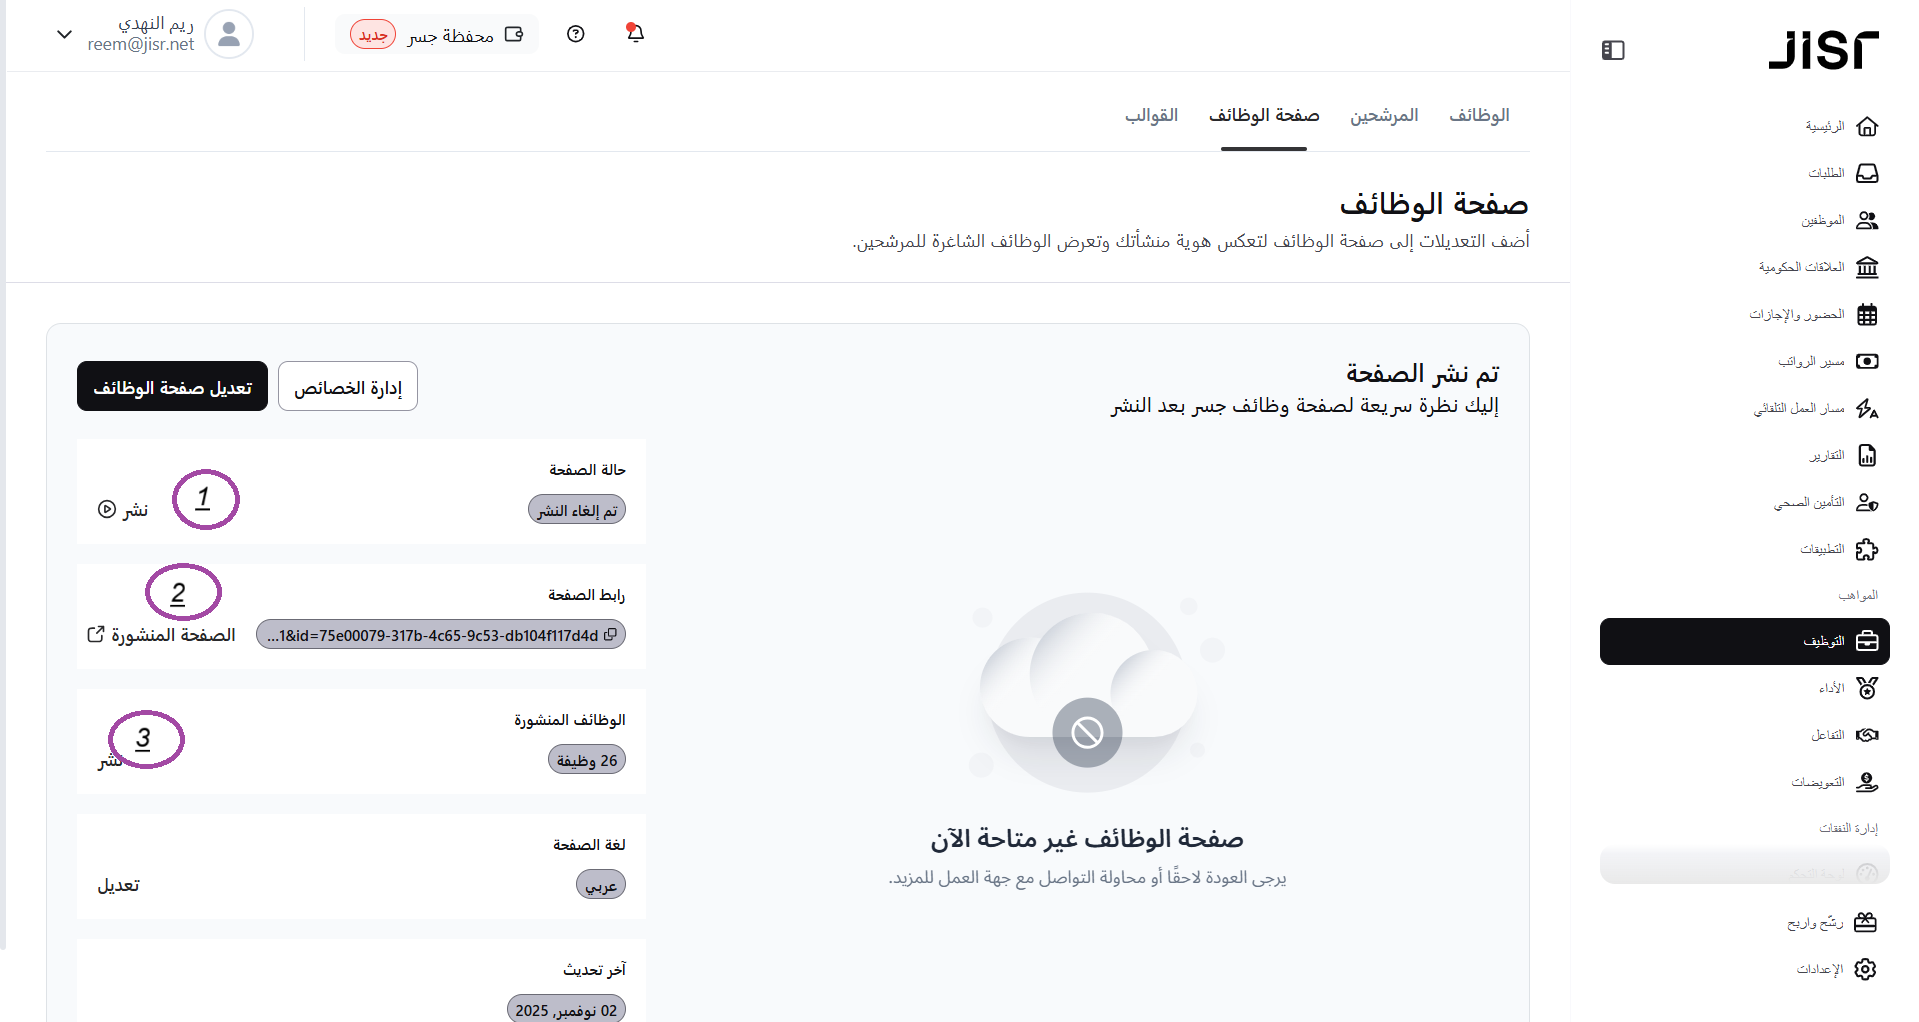
Task: Click نشر to publish the page
Action: (x=123, y=510)
